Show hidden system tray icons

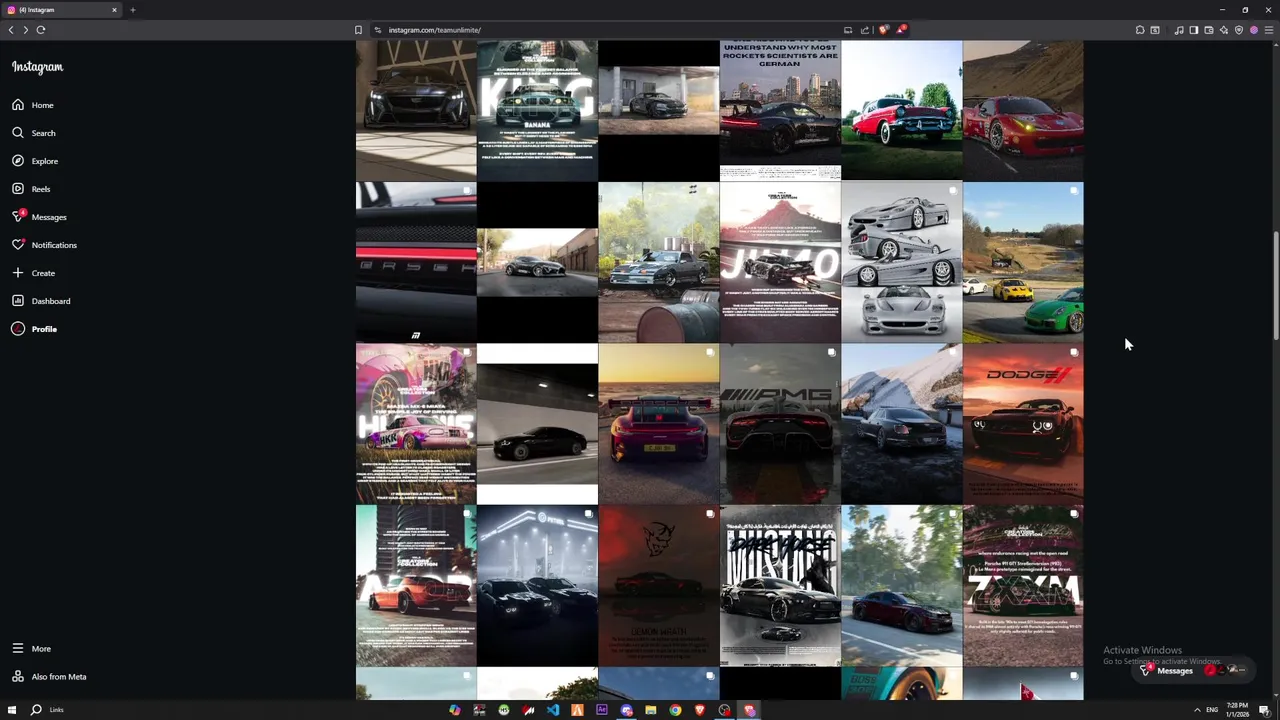click(1197, 710)
